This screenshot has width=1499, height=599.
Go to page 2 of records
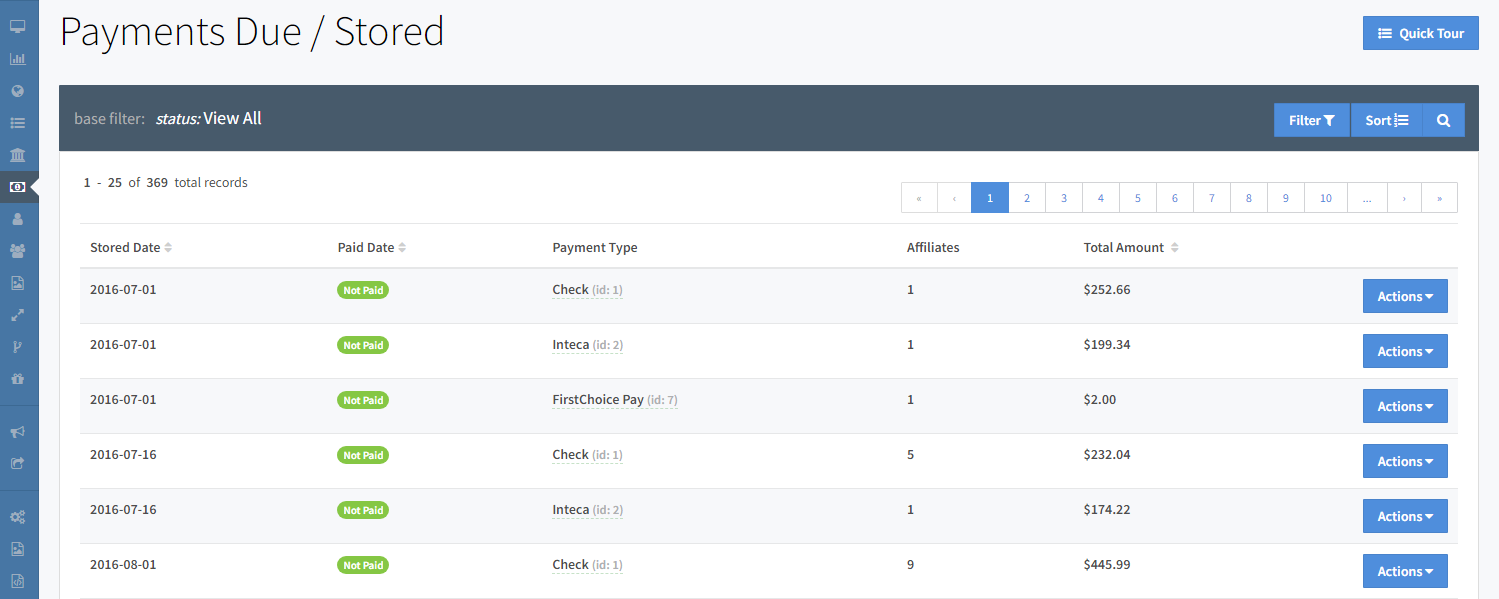1026,198
